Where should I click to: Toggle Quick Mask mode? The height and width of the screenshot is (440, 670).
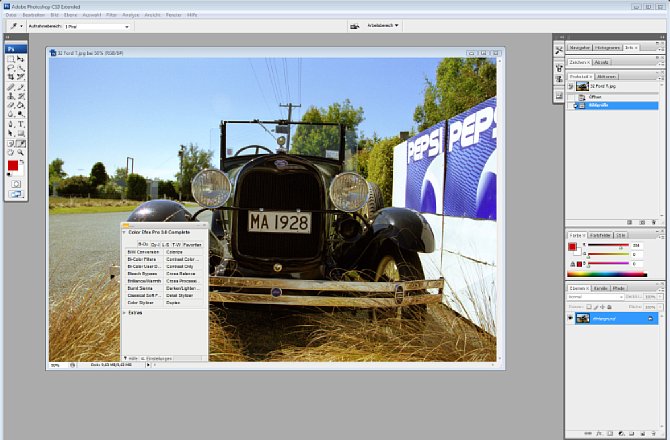(x=16, y=184)
